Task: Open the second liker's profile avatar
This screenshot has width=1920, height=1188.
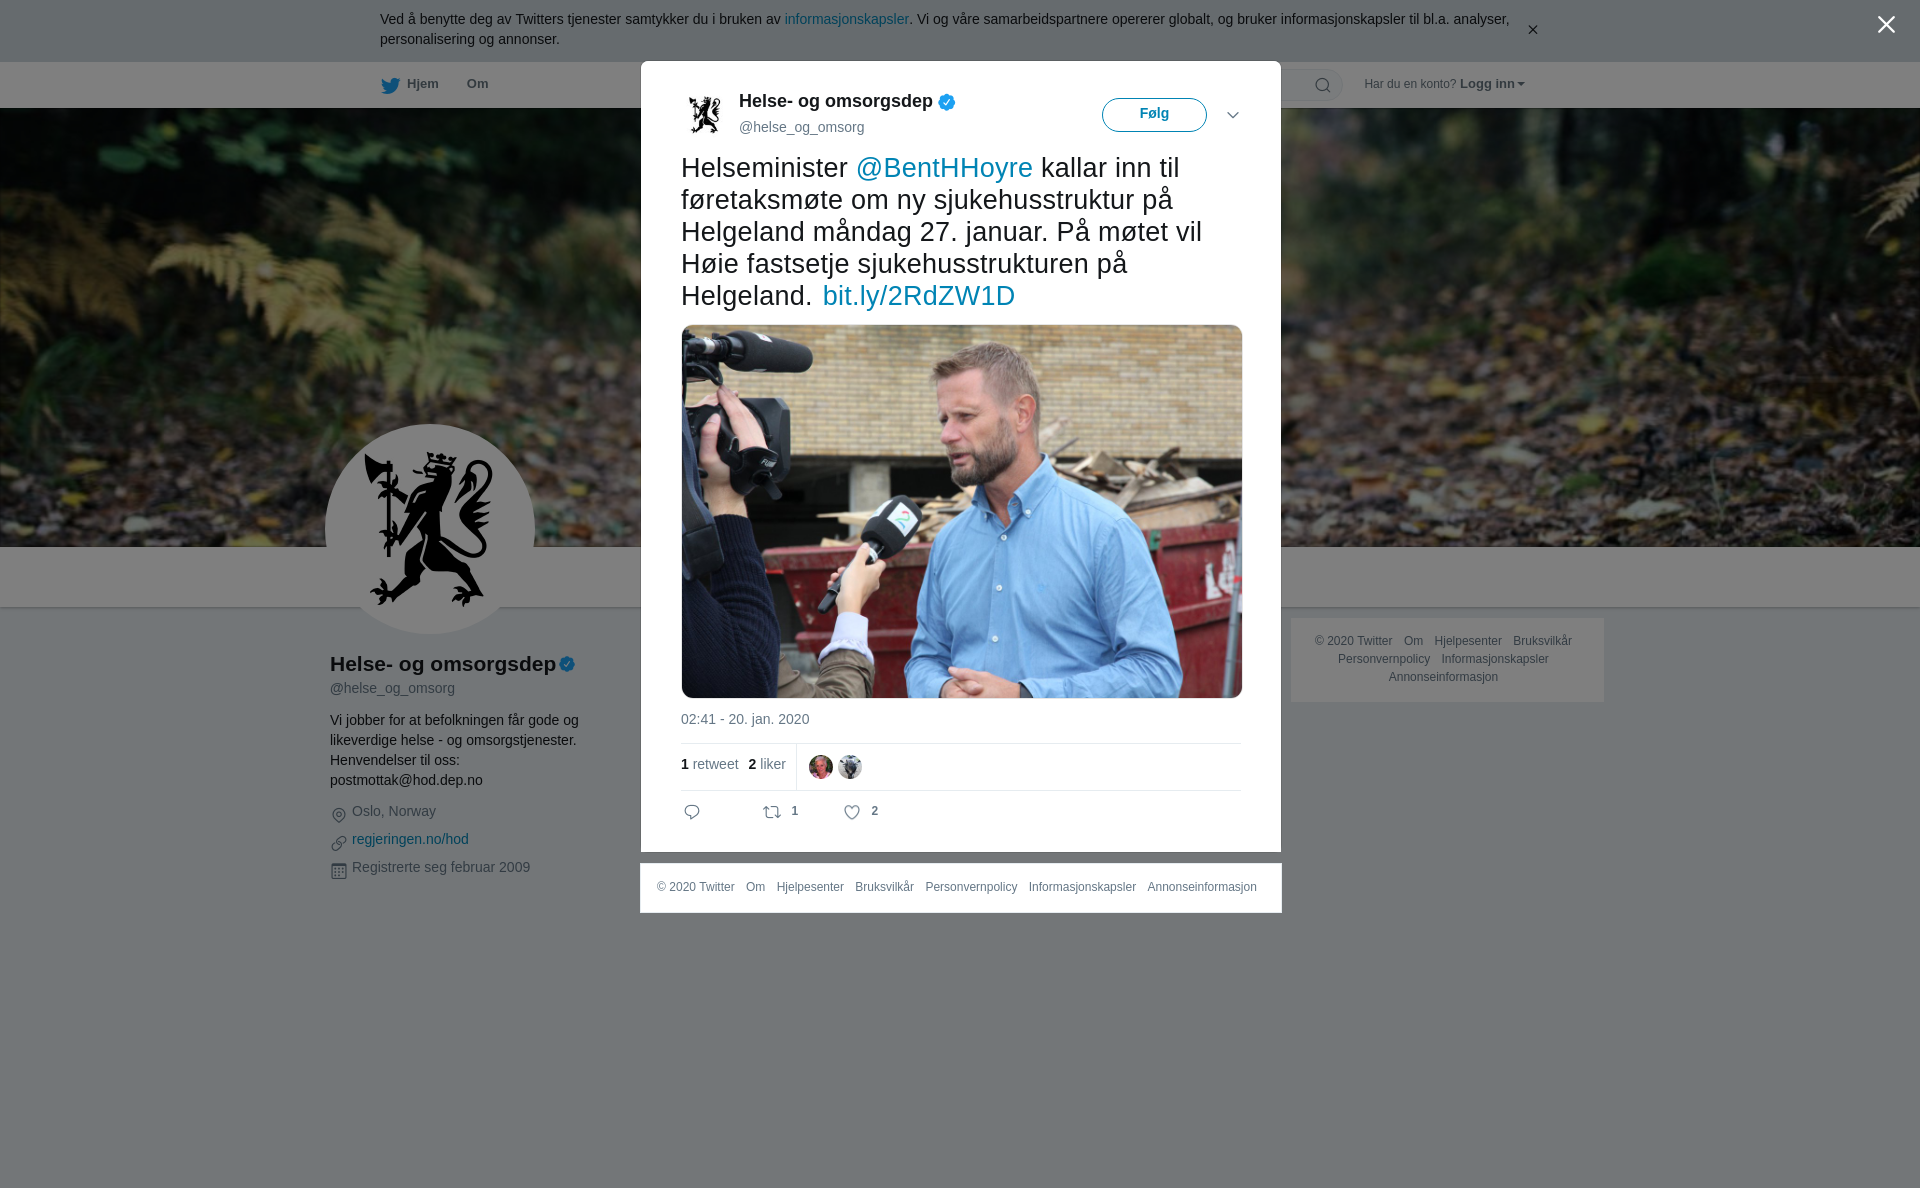Action: tap(850, 767)
